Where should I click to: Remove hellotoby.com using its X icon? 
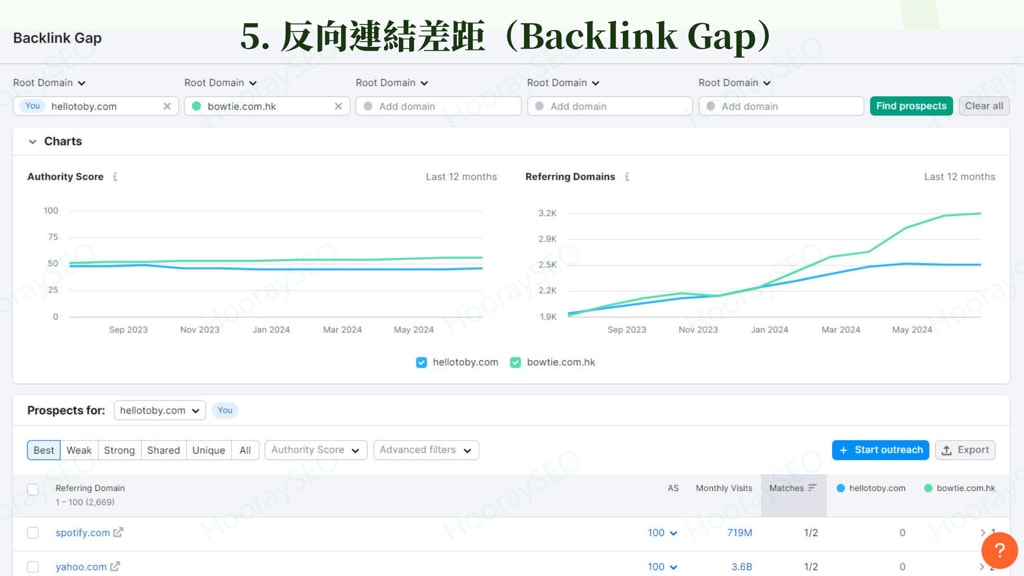tap(167, 105)
